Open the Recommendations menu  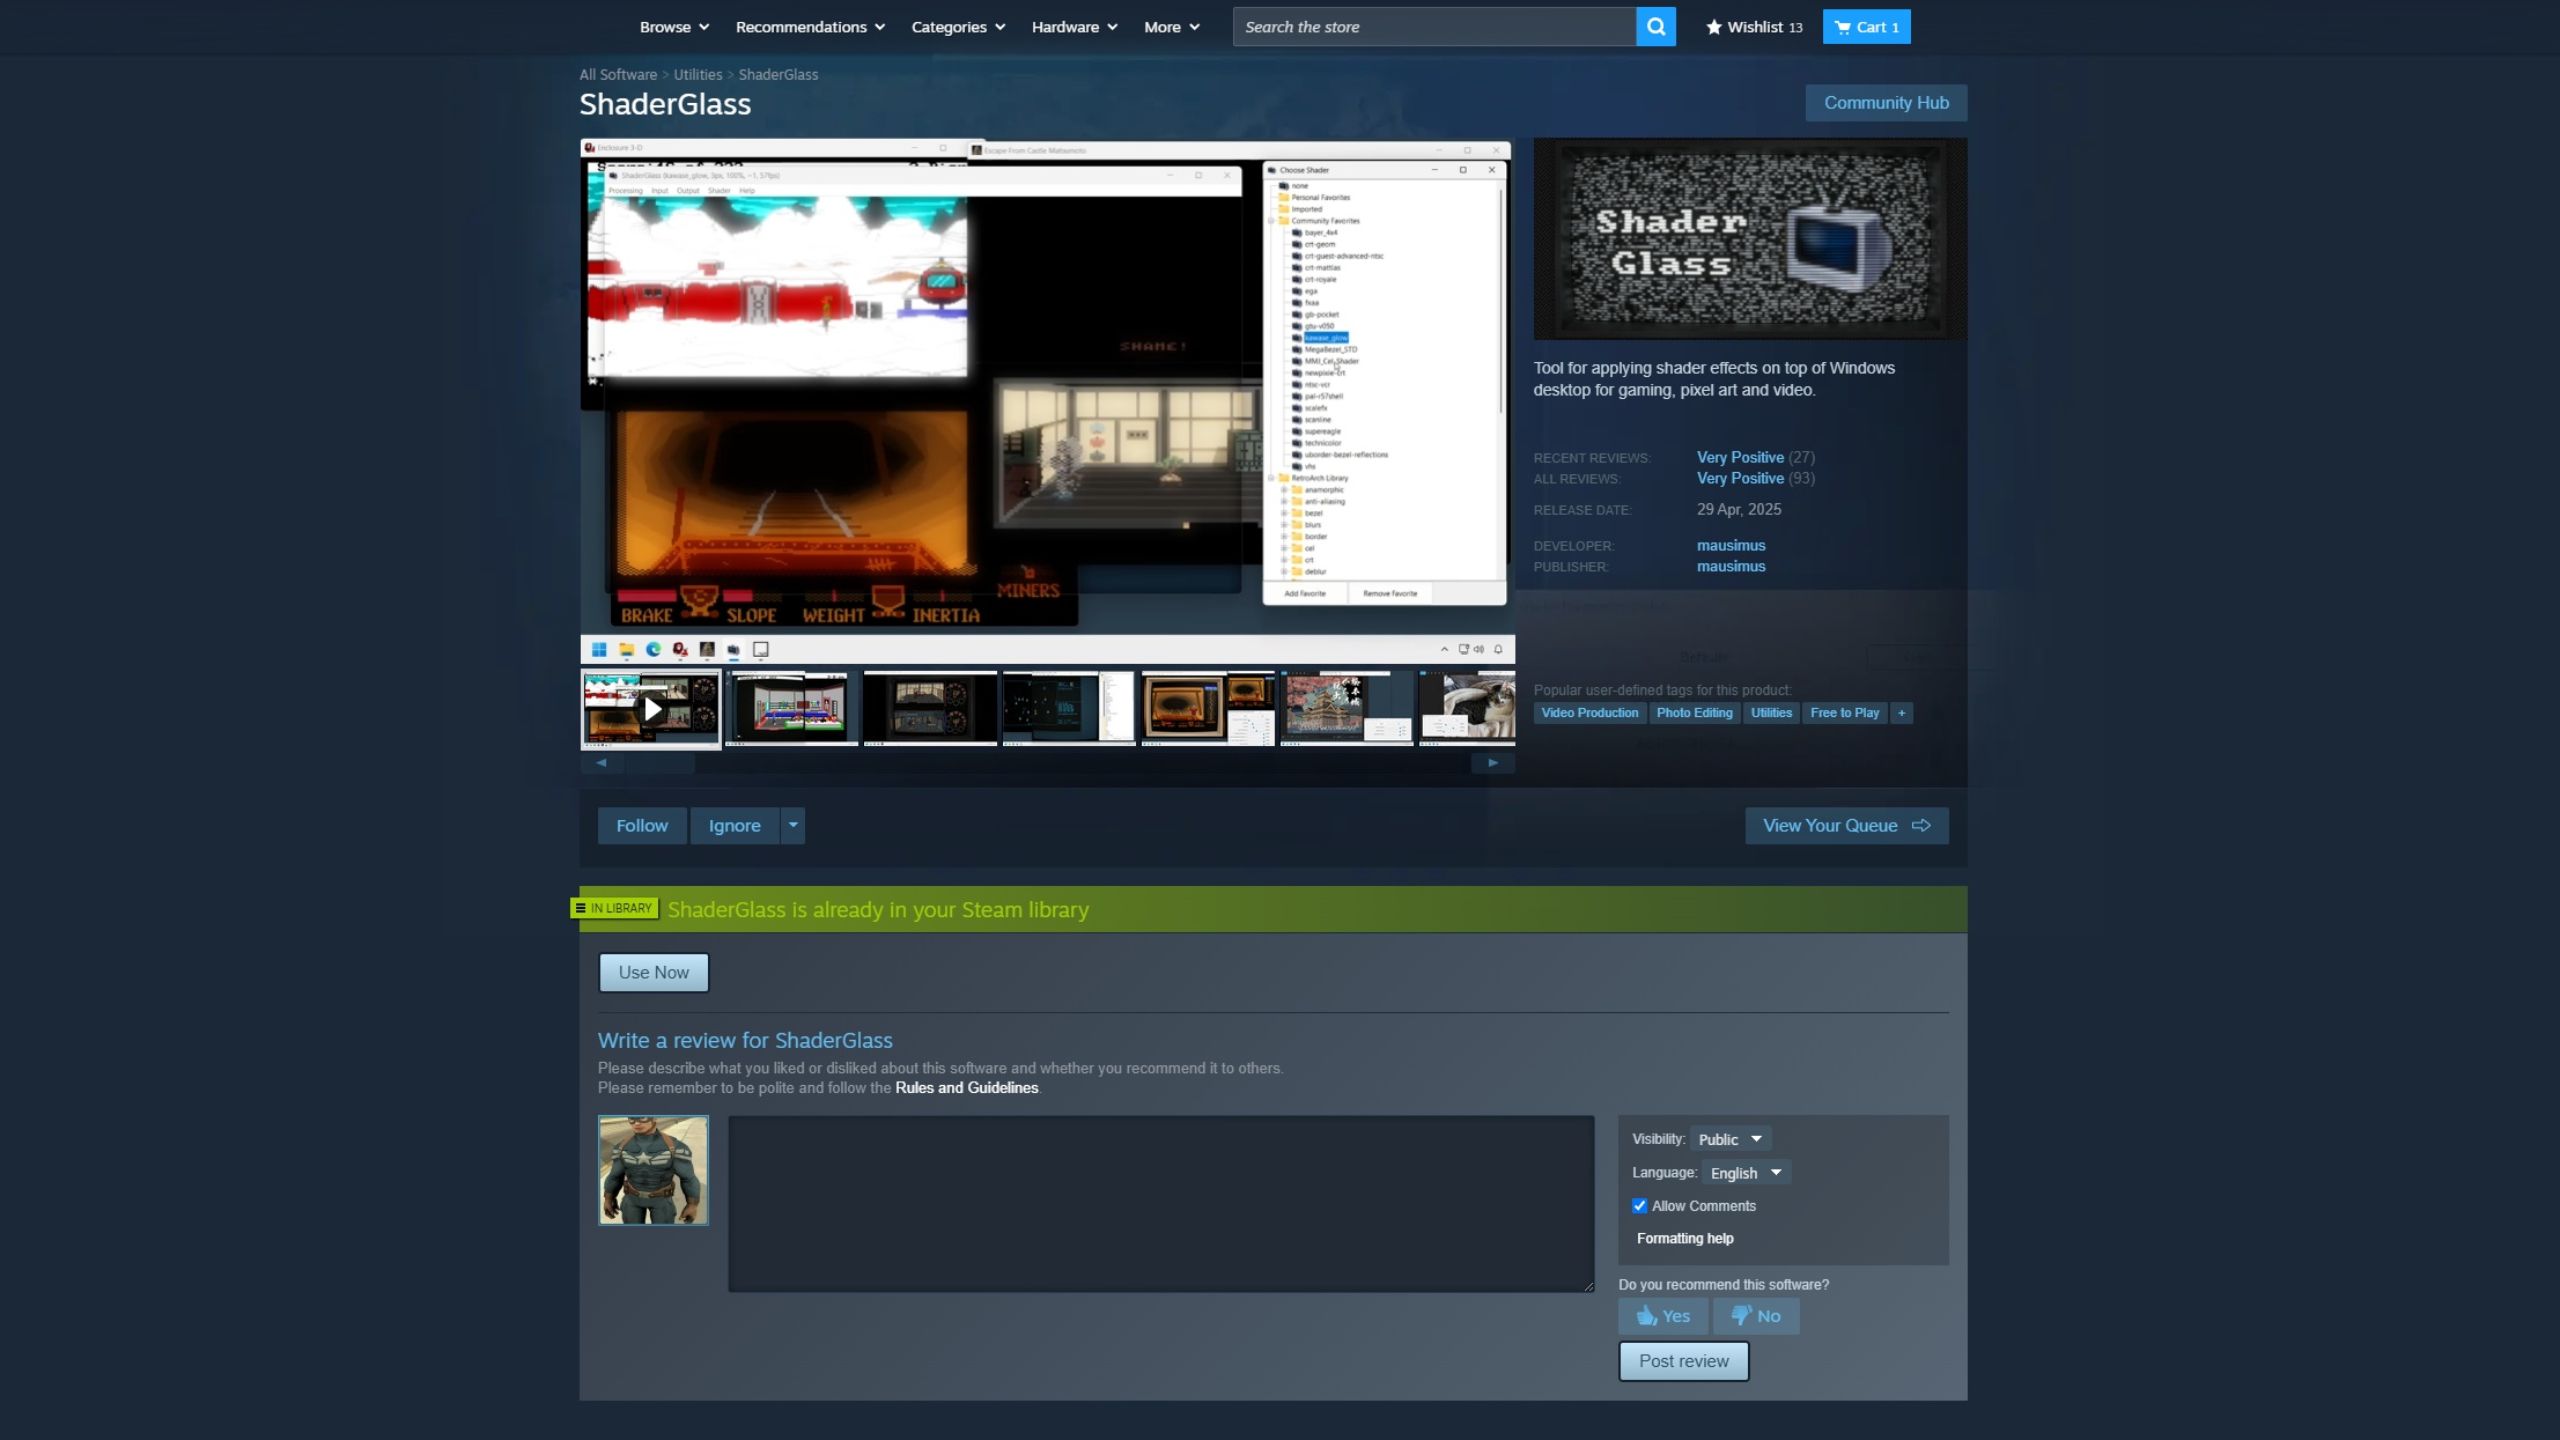coord(810,27)
